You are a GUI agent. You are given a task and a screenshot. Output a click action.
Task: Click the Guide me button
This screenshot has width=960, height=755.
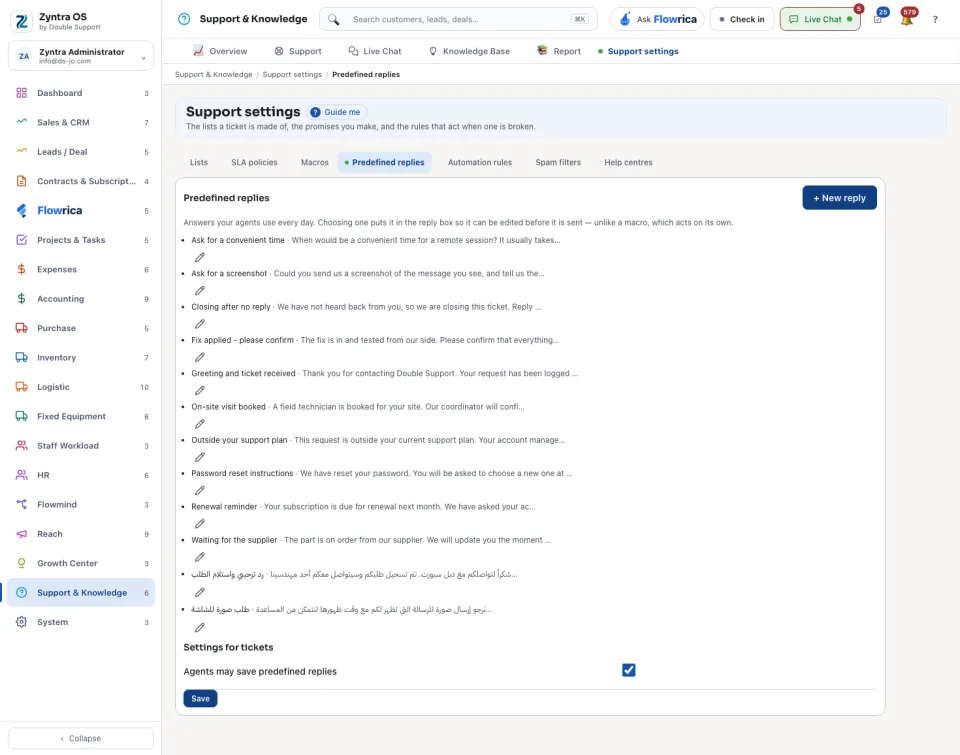click(x=336, y=112)
